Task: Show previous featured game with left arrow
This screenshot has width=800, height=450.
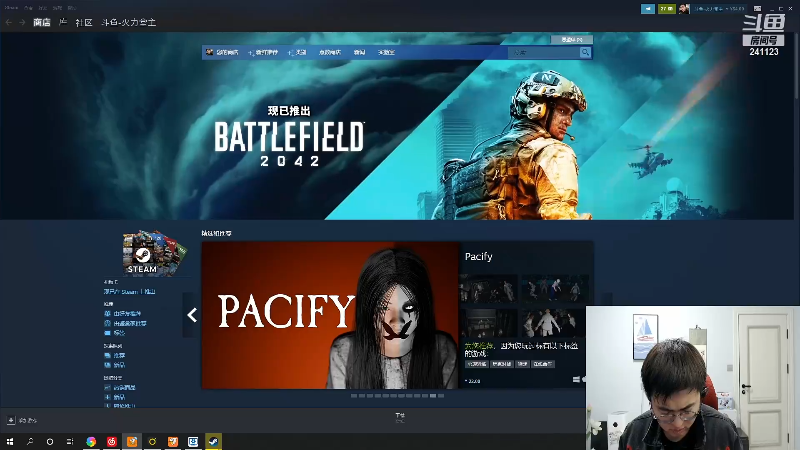Action: coord(192,315)
